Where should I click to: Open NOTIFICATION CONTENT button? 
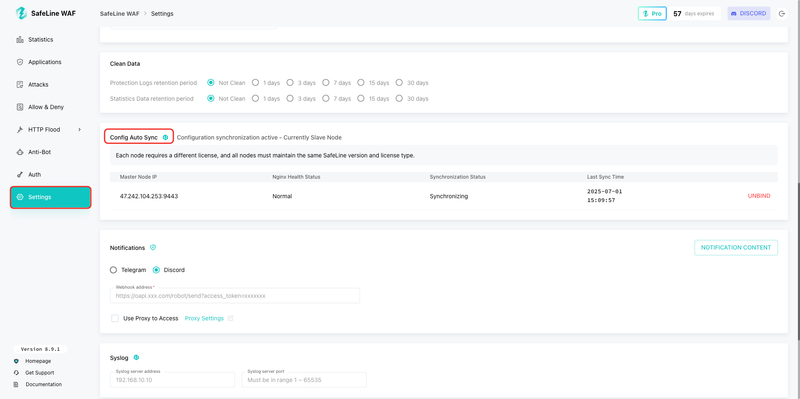736,247
